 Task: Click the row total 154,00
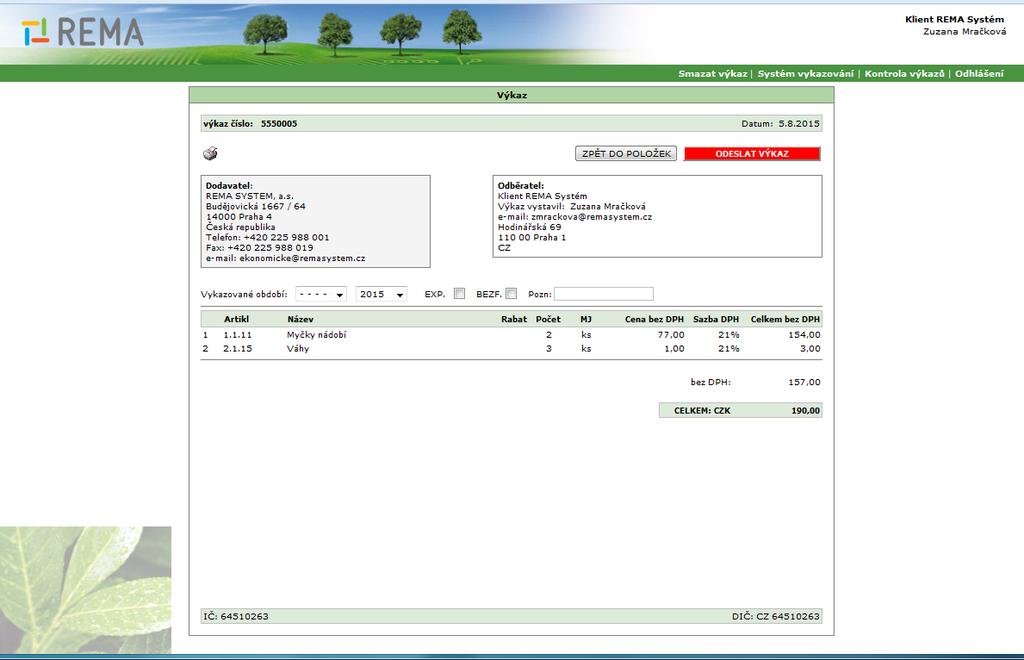click(804, 335)
